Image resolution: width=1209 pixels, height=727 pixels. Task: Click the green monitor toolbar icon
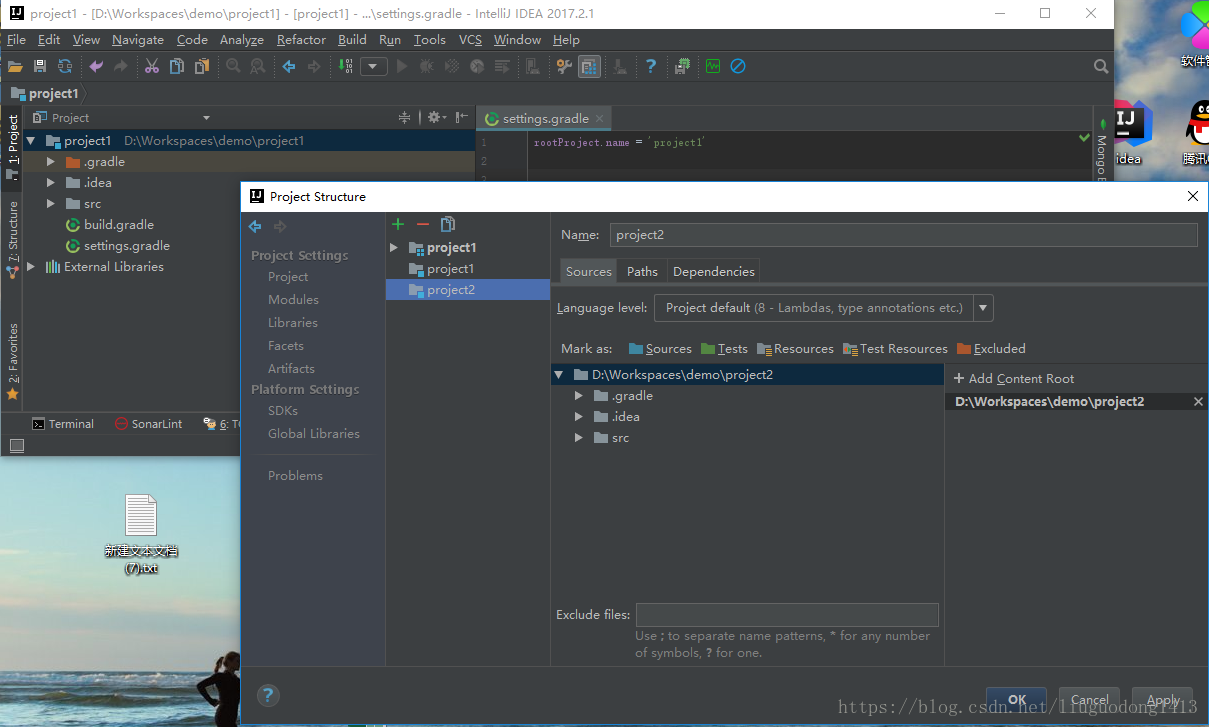(712, 66)
